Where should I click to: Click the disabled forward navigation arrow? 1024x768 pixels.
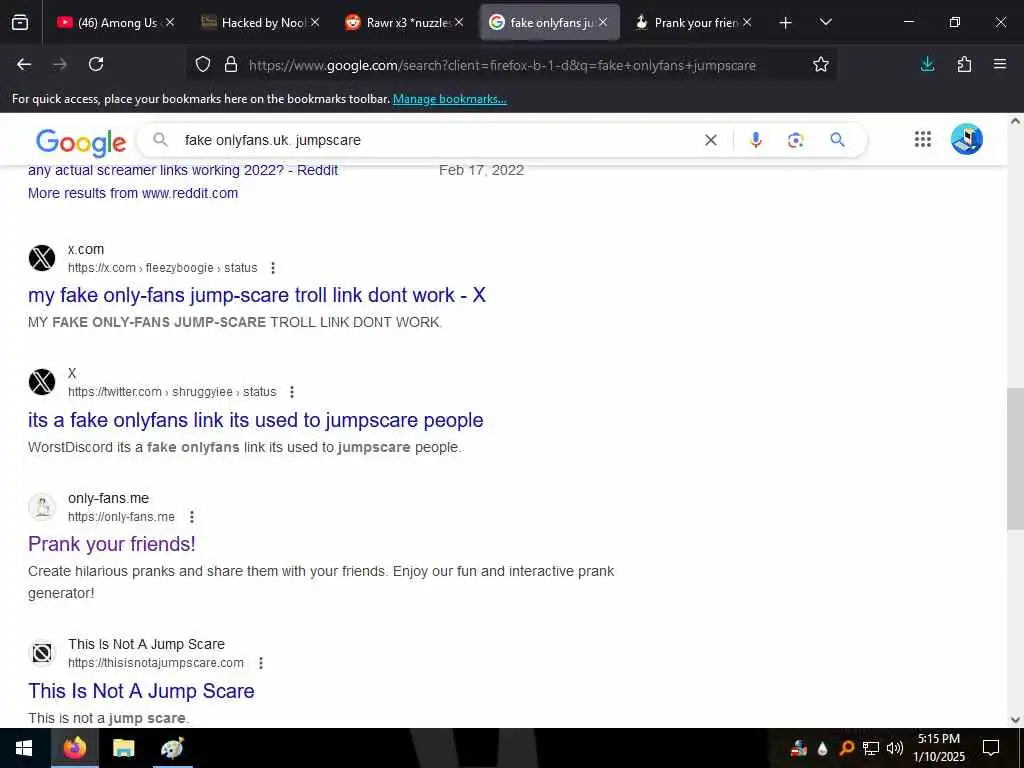[x=60, y=64]
